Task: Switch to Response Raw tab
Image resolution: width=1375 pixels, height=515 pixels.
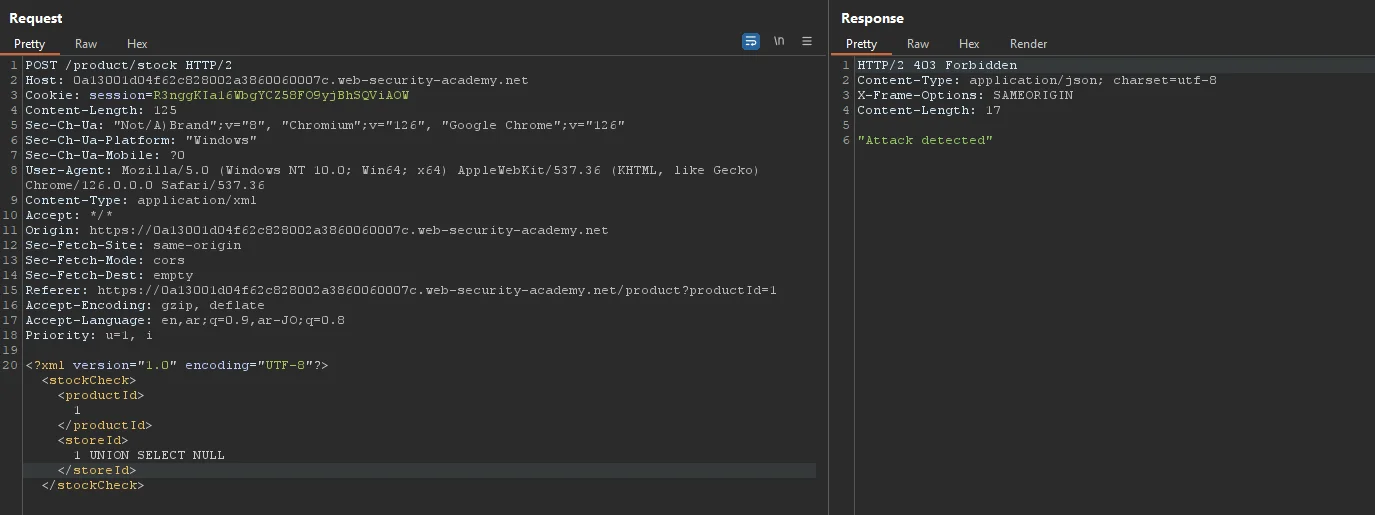Action: click(x=918, y=44)
